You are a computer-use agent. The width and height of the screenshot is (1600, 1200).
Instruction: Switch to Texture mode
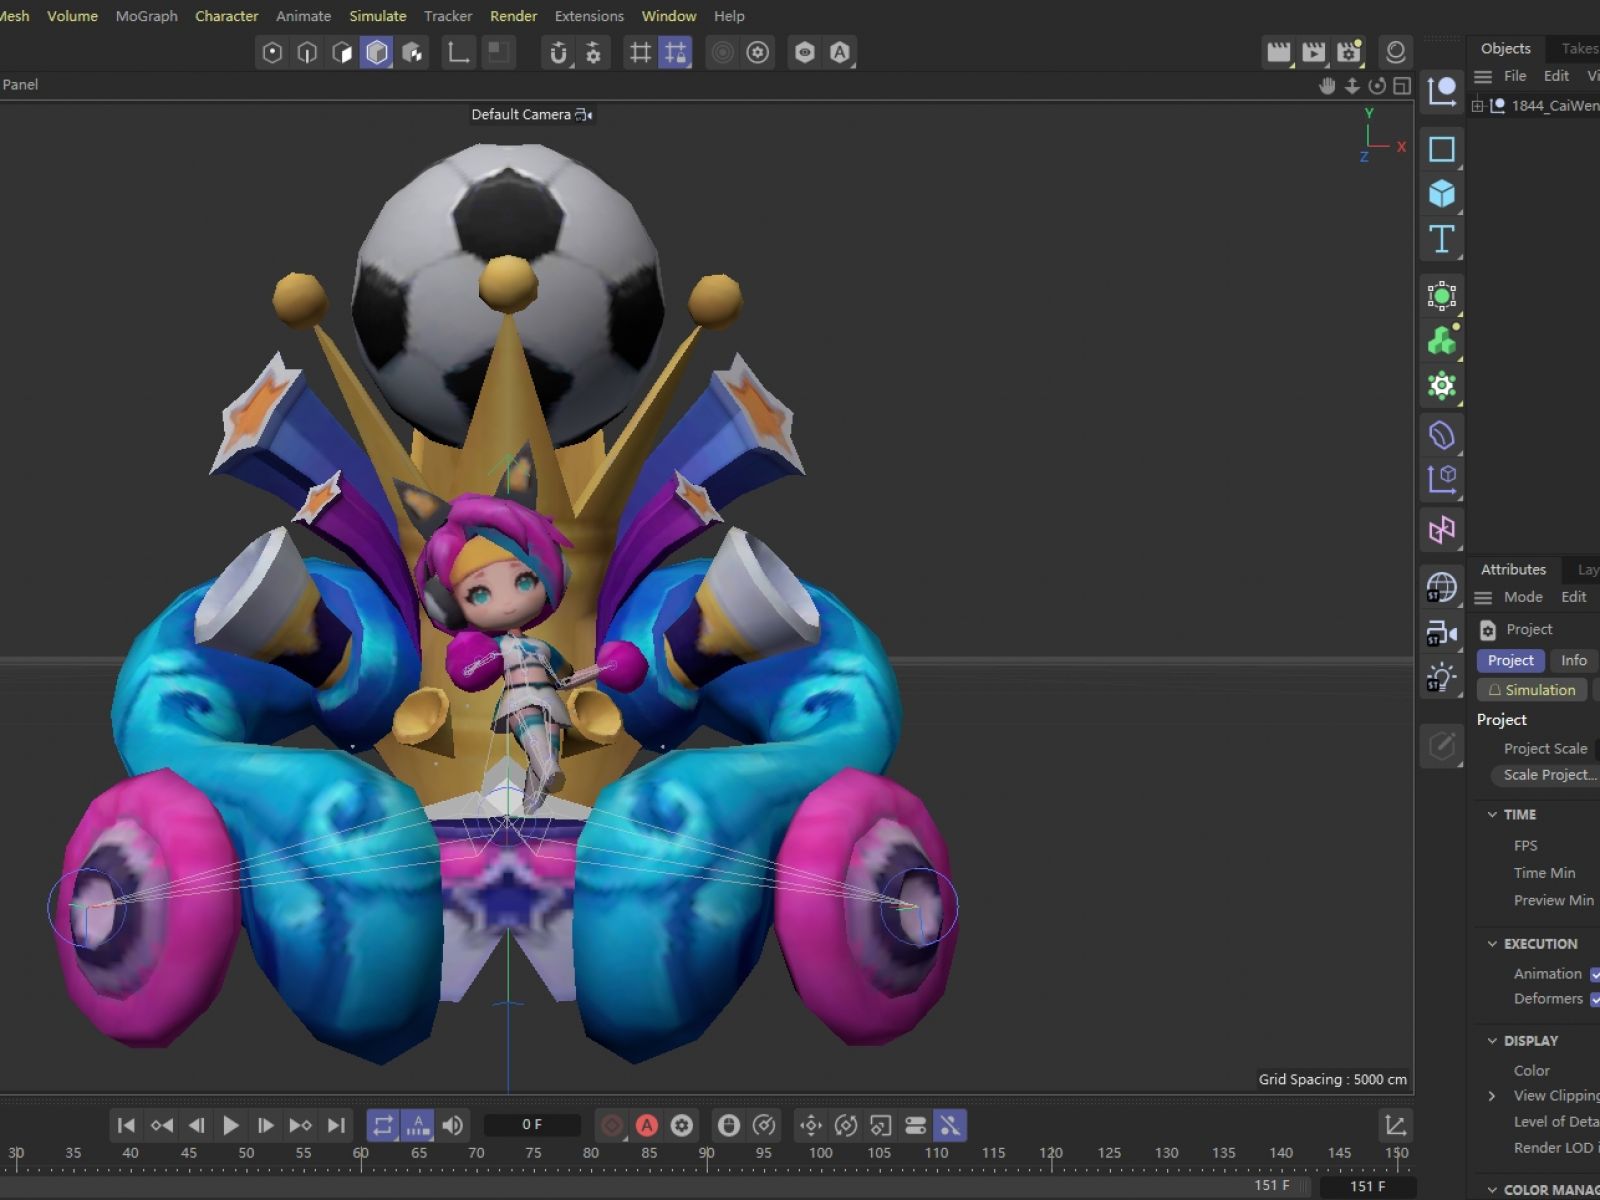click(412, 52)
